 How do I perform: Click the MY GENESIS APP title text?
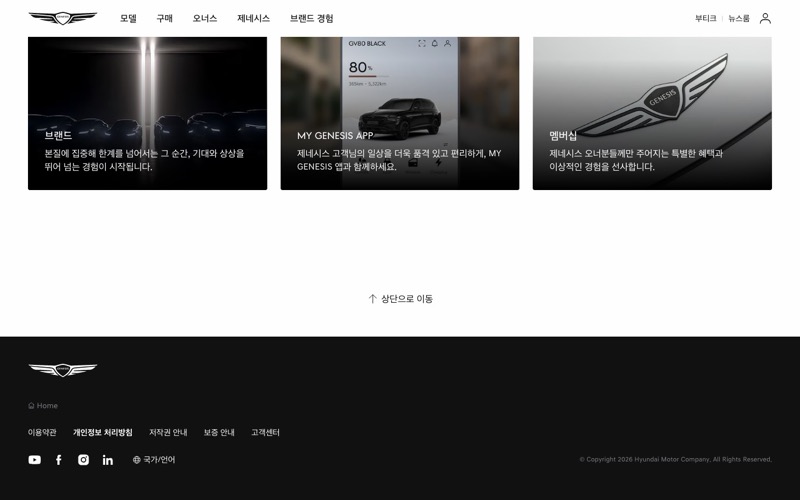(x=335, y=136)
